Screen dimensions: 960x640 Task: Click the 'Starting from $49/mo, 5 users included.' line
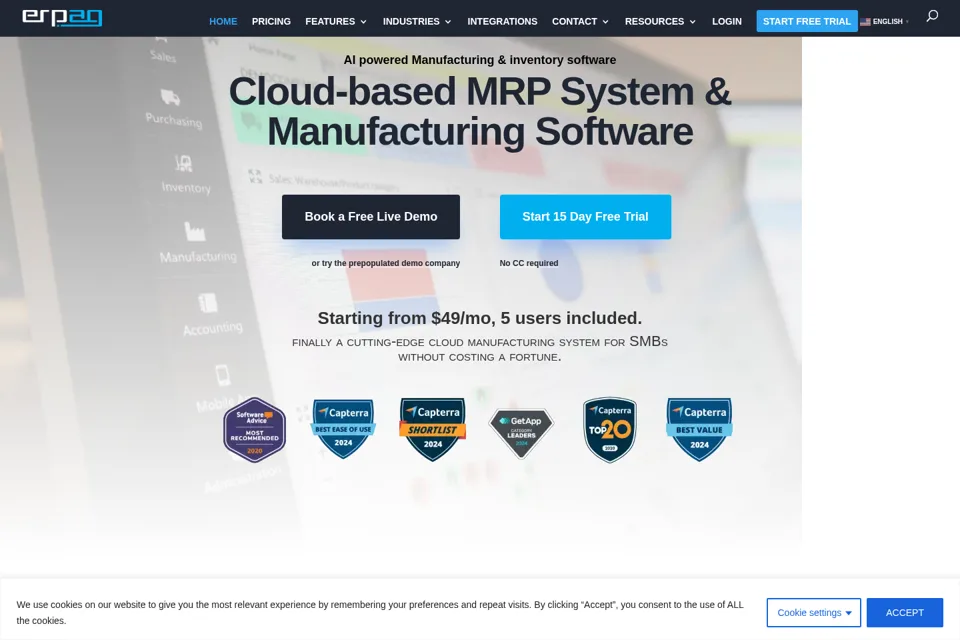point(480,318)
